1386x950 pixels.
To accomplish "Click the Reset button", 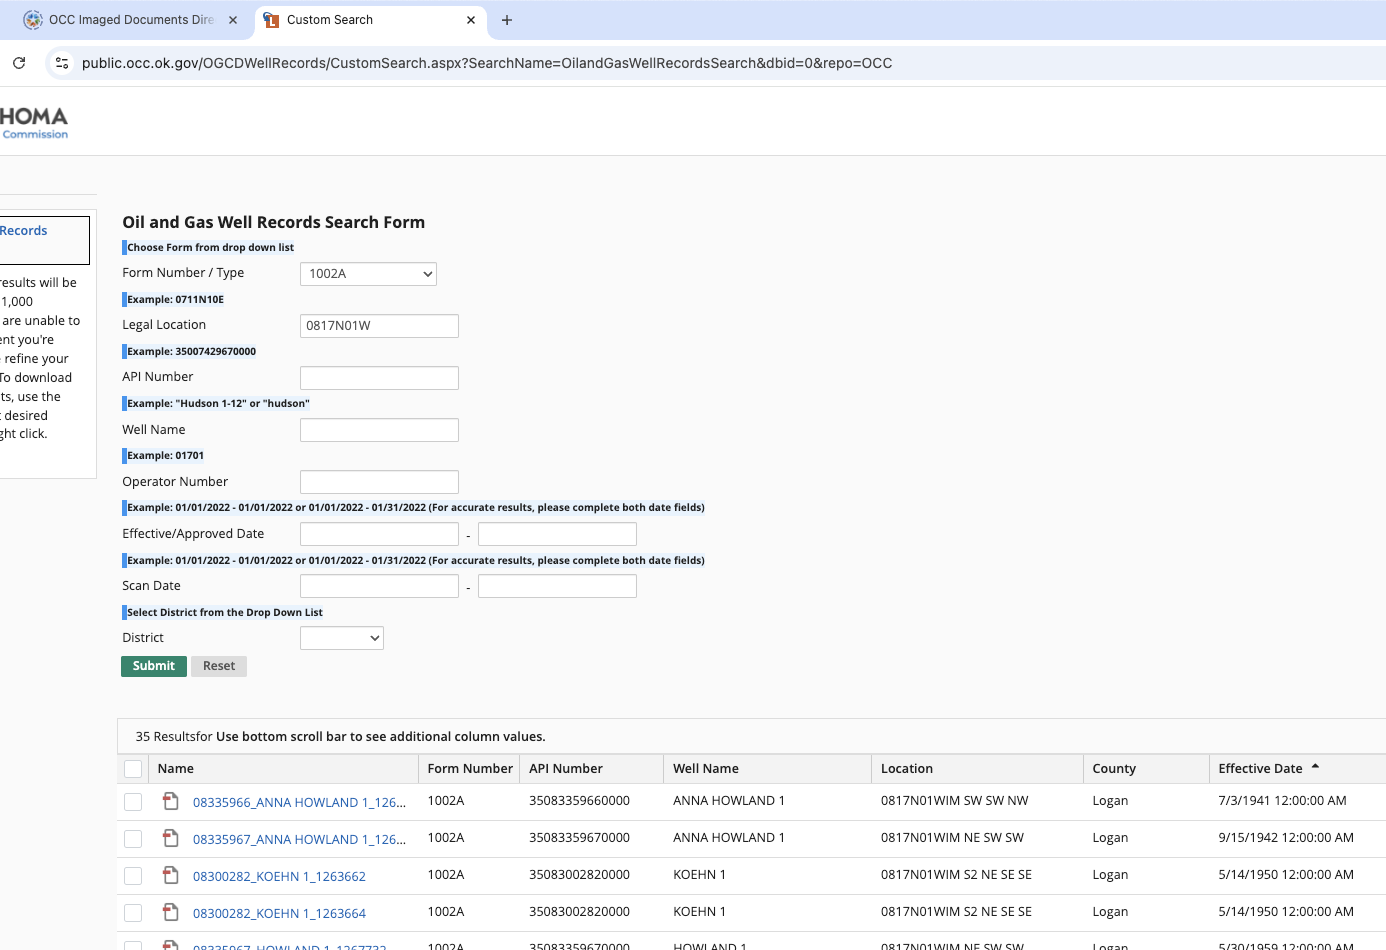I will (x=219, y=666).
